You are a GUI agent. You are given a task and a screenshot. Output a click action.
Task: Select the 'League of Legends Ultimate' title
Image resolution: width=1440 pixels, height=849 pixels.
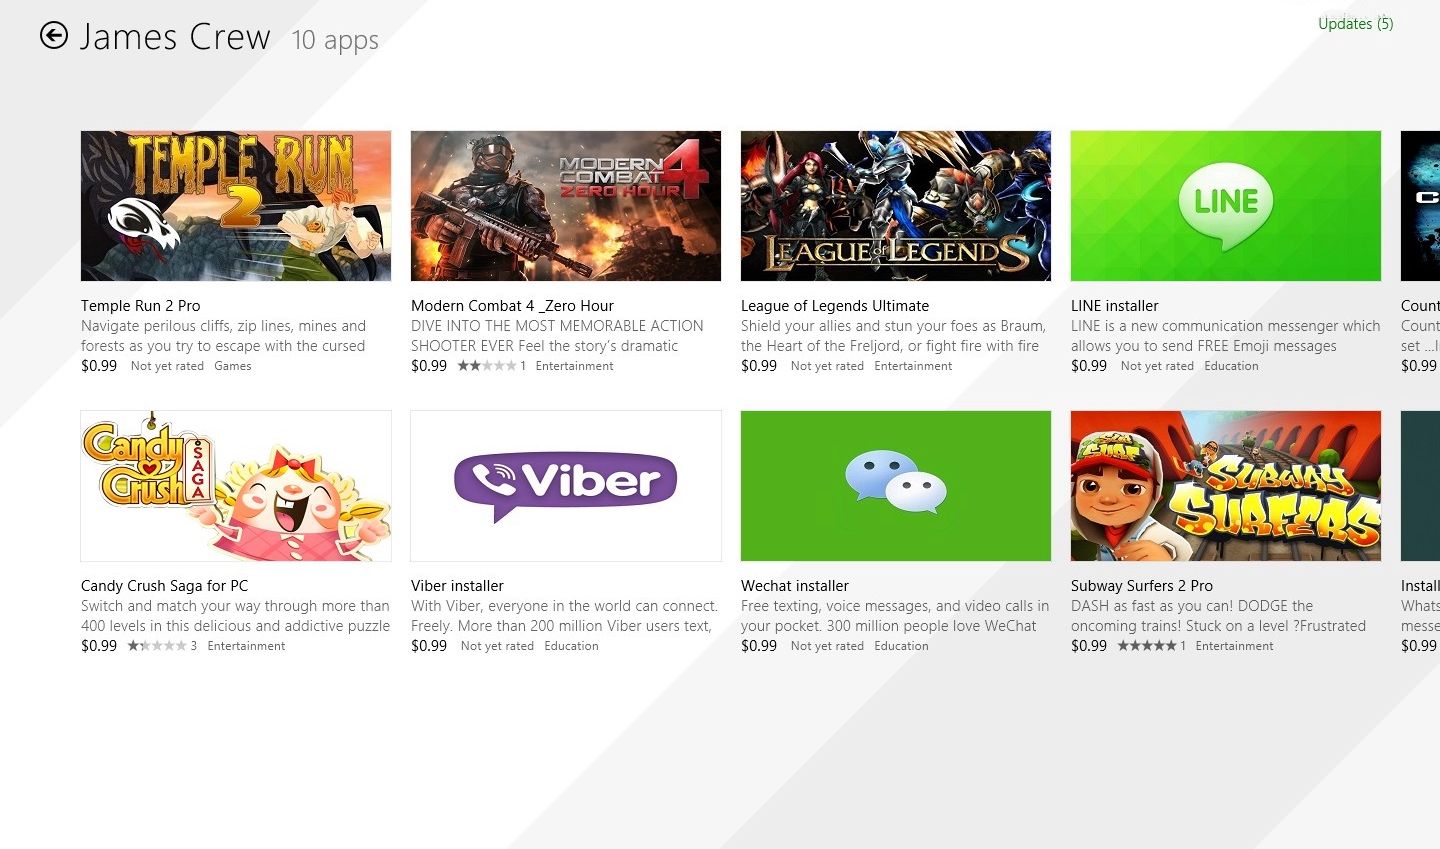(835, 306)
